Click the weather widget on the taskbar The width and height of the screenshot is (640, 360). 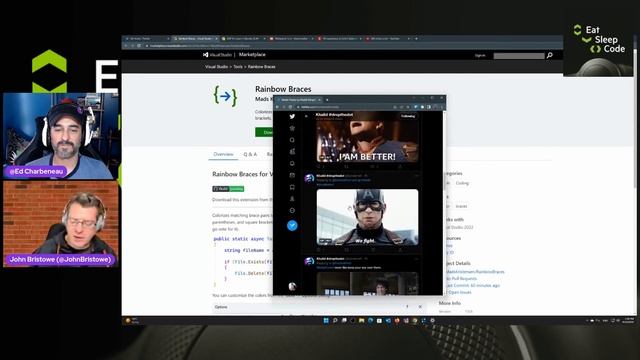pos(132,320)
